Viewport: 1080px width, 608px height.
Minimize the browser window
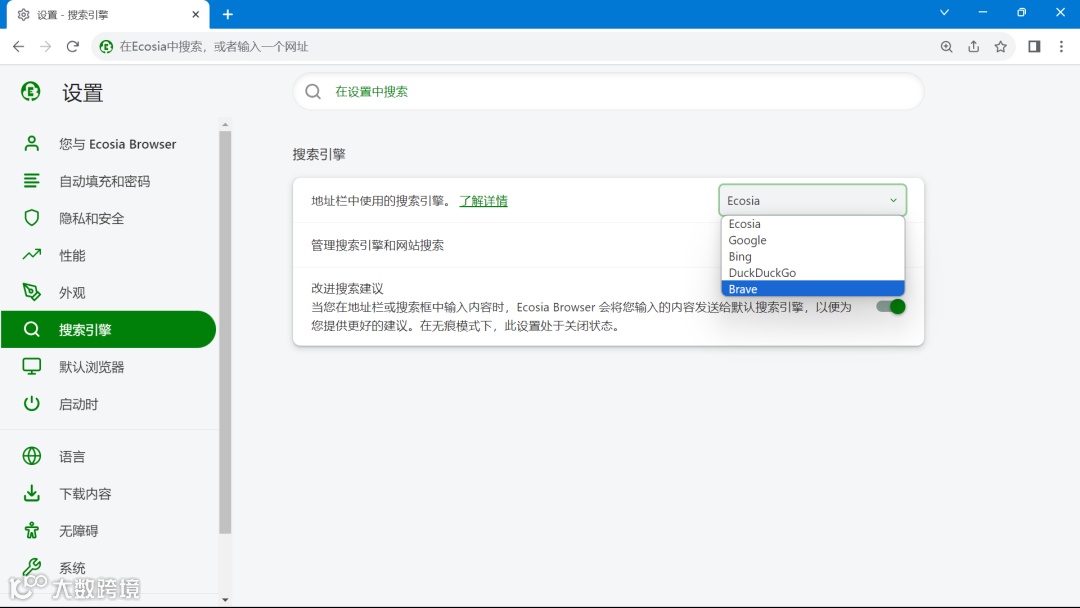(x=983, y=12)
